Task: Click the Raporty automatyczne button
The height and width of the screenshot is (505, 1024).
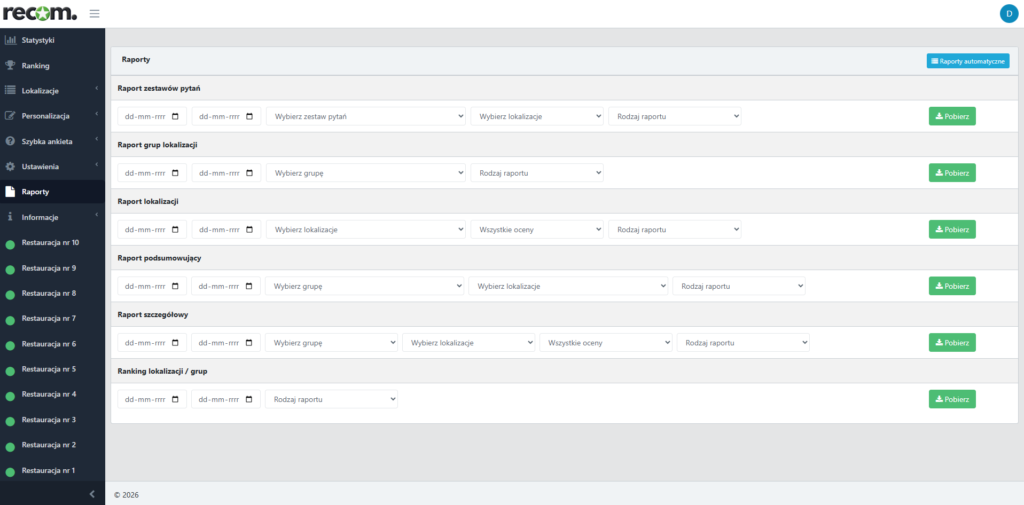Action: [x=967, y=61]
